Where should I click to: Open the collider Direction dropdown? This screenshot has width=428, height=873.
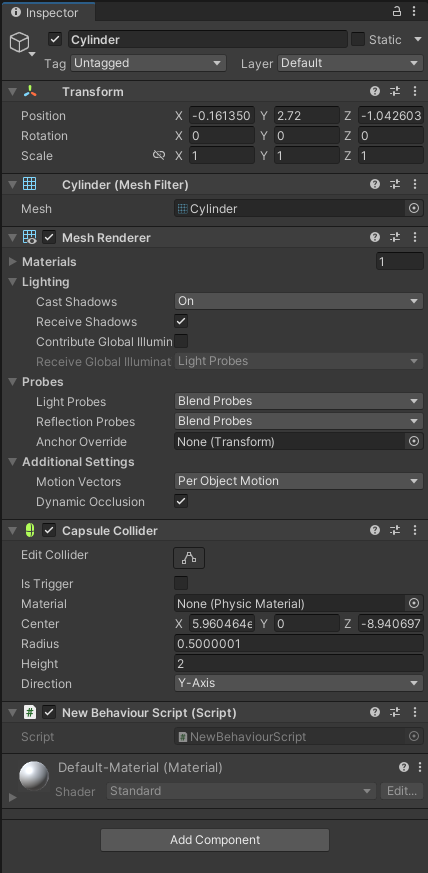point(299,683)
